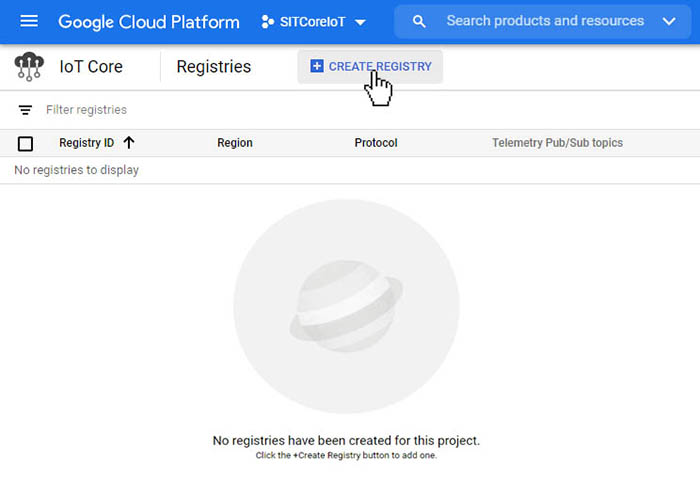The width and height of the screenshot is (700, 492).
Task: Expand the search bar chevron arrow
Action: coord(669,21)
